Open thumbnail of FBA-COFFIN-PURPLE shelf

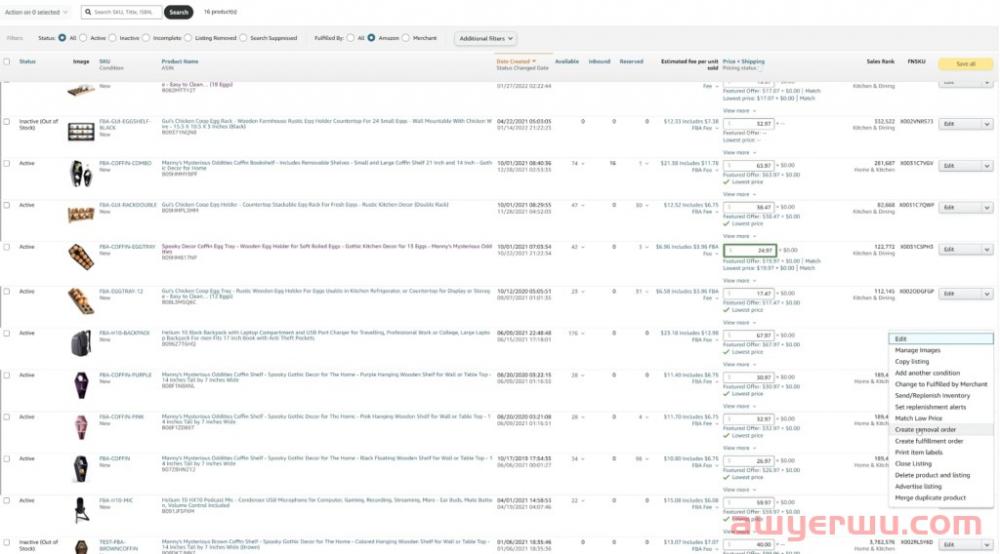(81, 385)
